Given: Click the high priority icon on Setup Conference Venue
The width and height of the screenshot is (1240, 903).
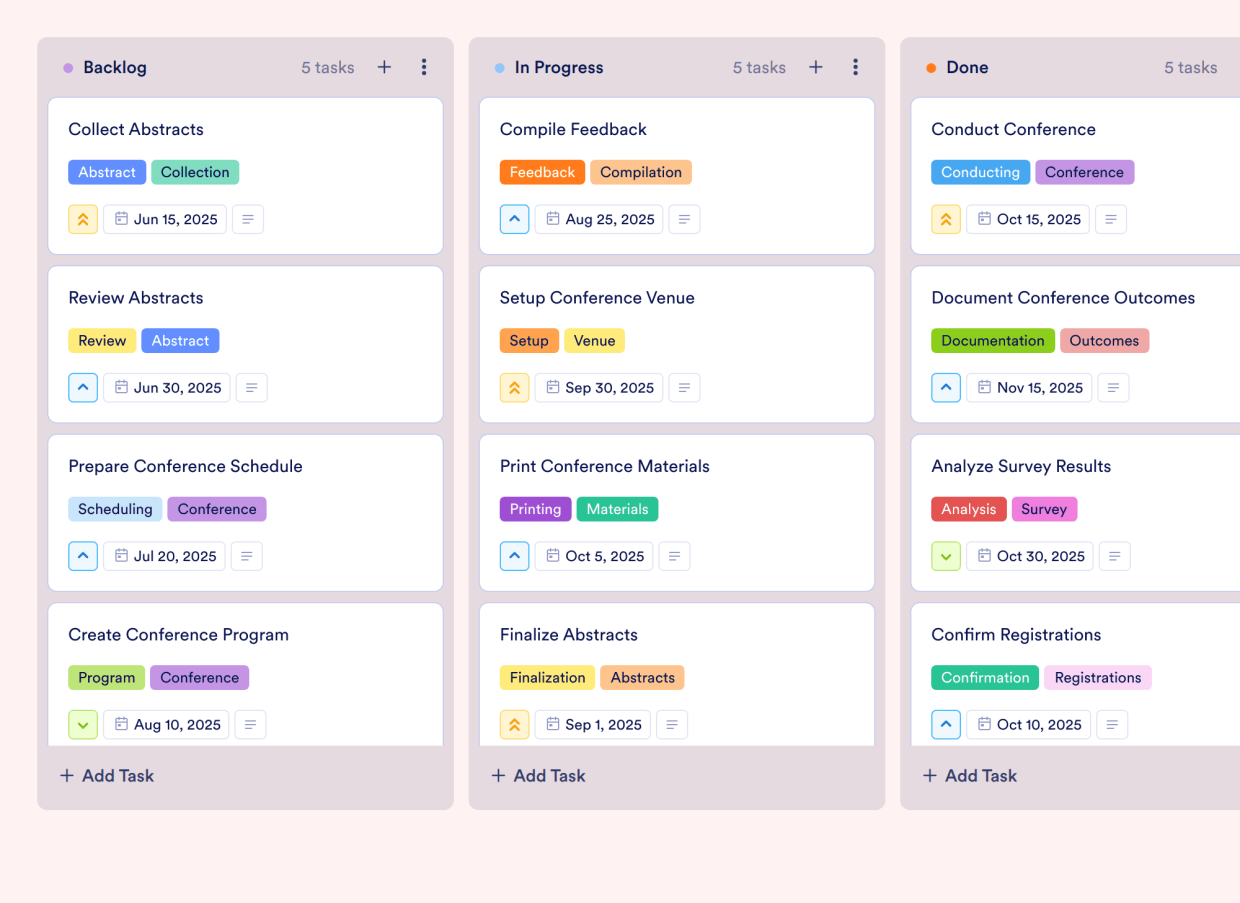Looking at the screenshot, I should pos(514,387).
